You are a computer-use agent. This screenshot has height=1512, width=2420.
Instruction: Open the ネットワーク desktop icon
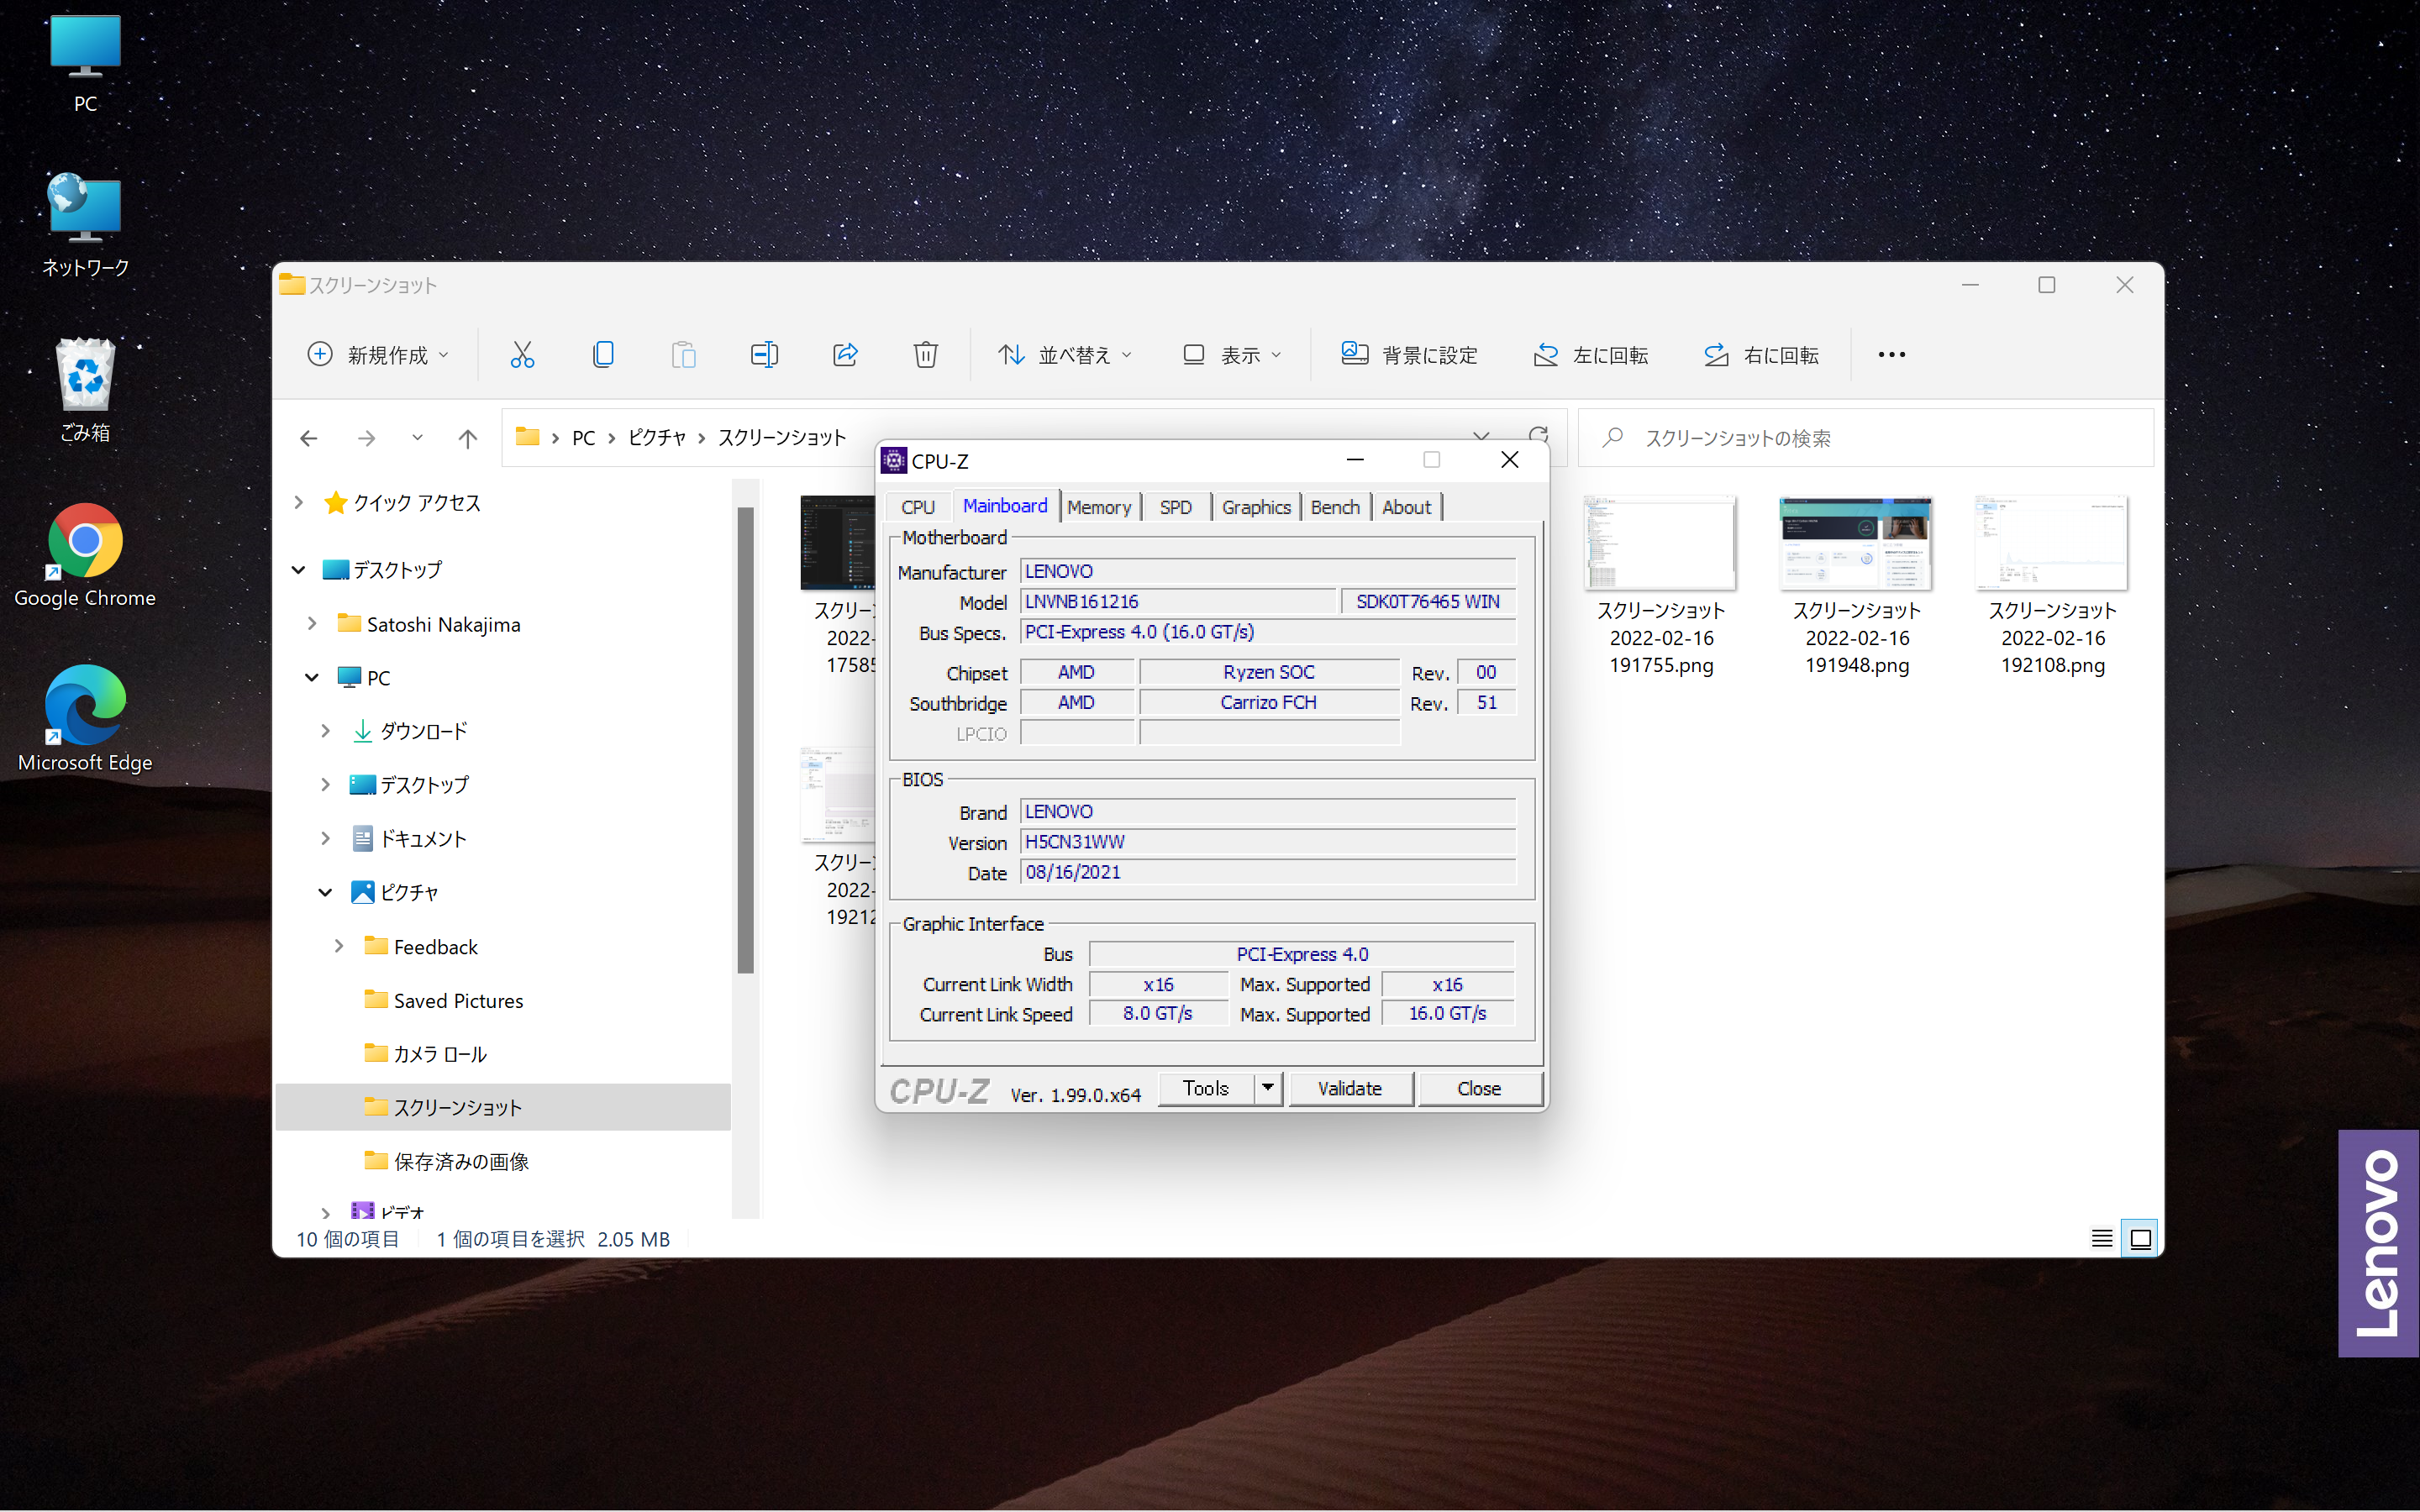[x=85, y=225]
